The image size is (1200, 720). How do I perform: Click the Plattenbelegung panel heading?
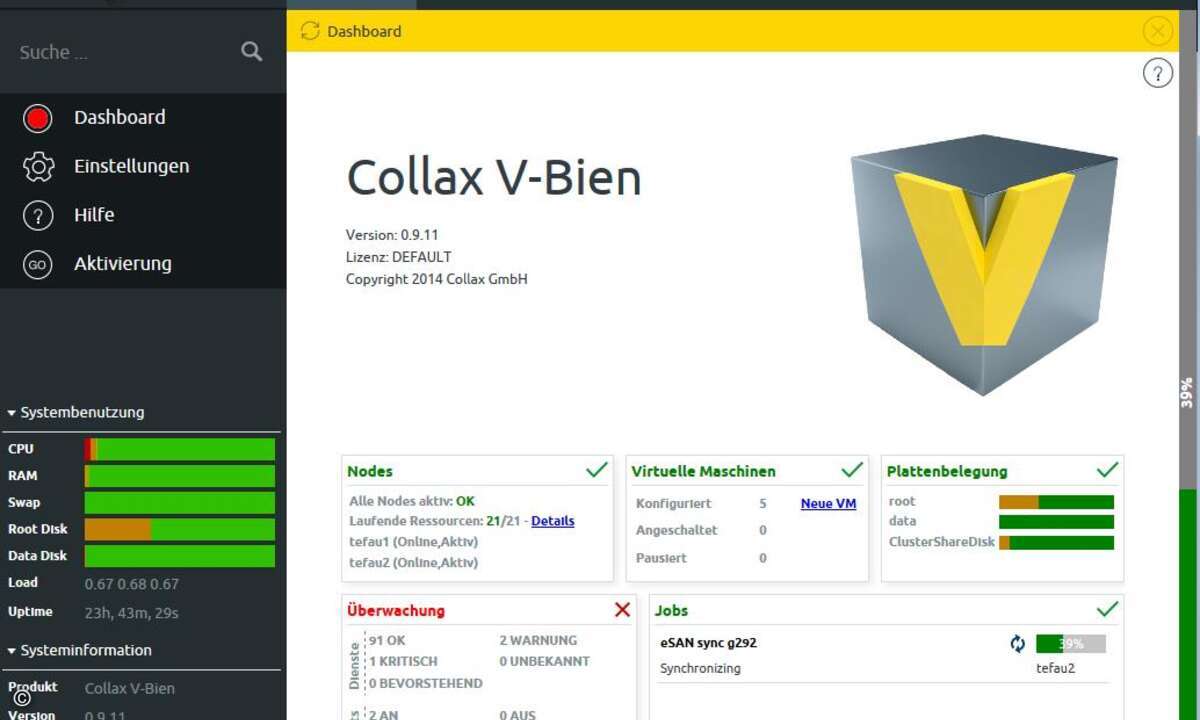tap(947, 471)
